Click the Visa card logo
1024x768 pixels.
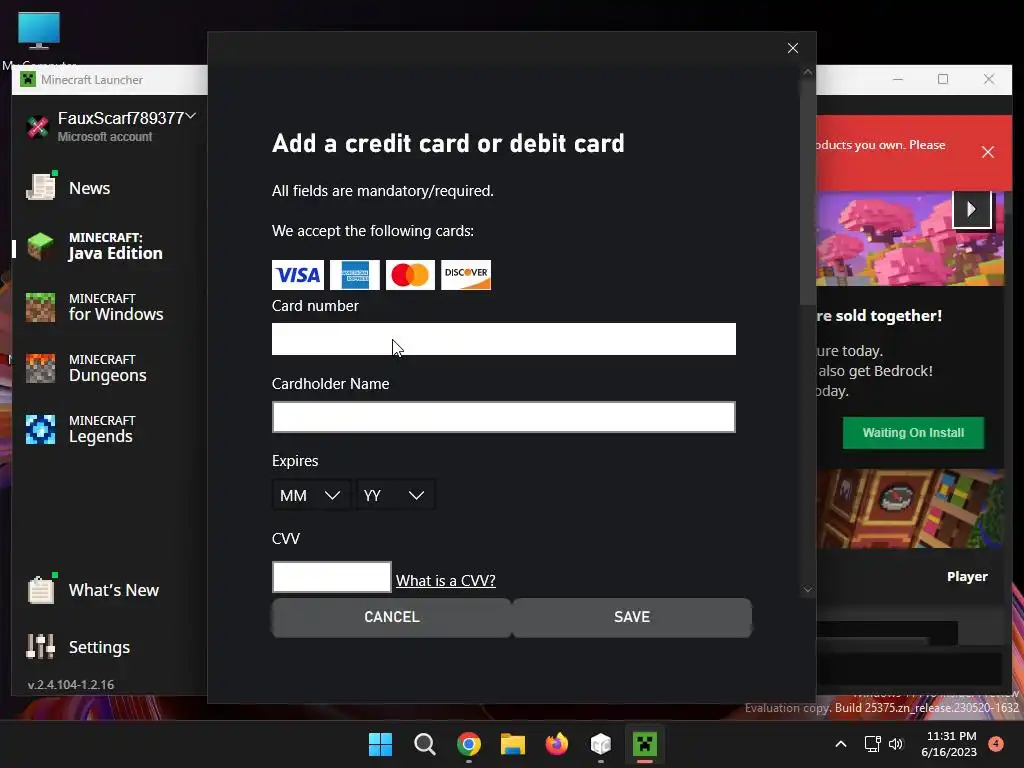tap(298, 275)
